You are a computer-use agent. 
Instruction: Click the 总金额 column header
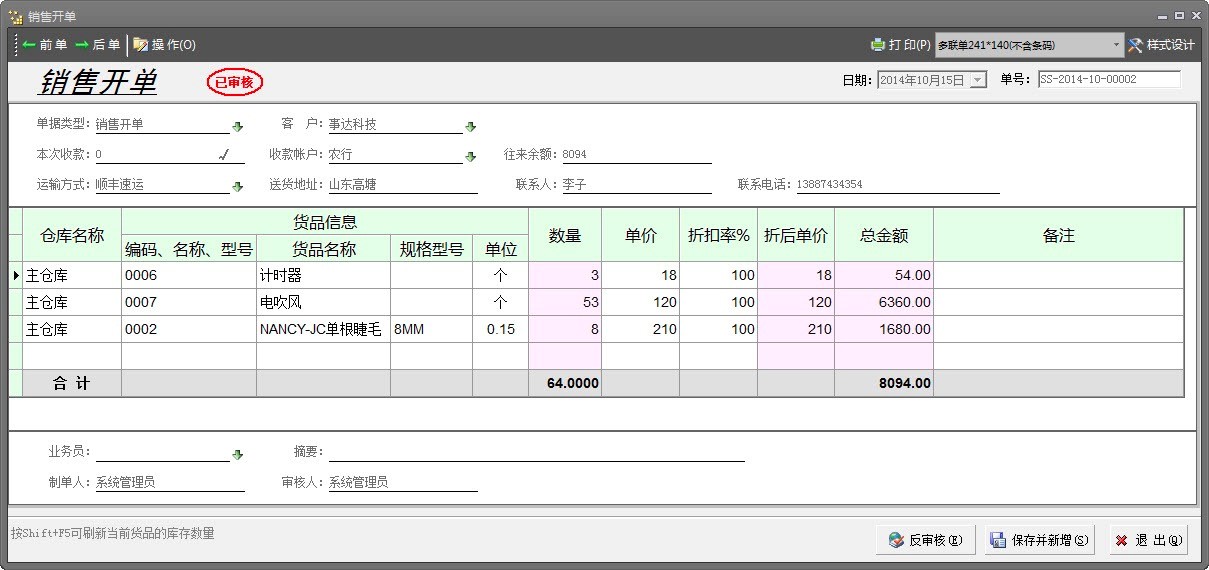(884, 236)
